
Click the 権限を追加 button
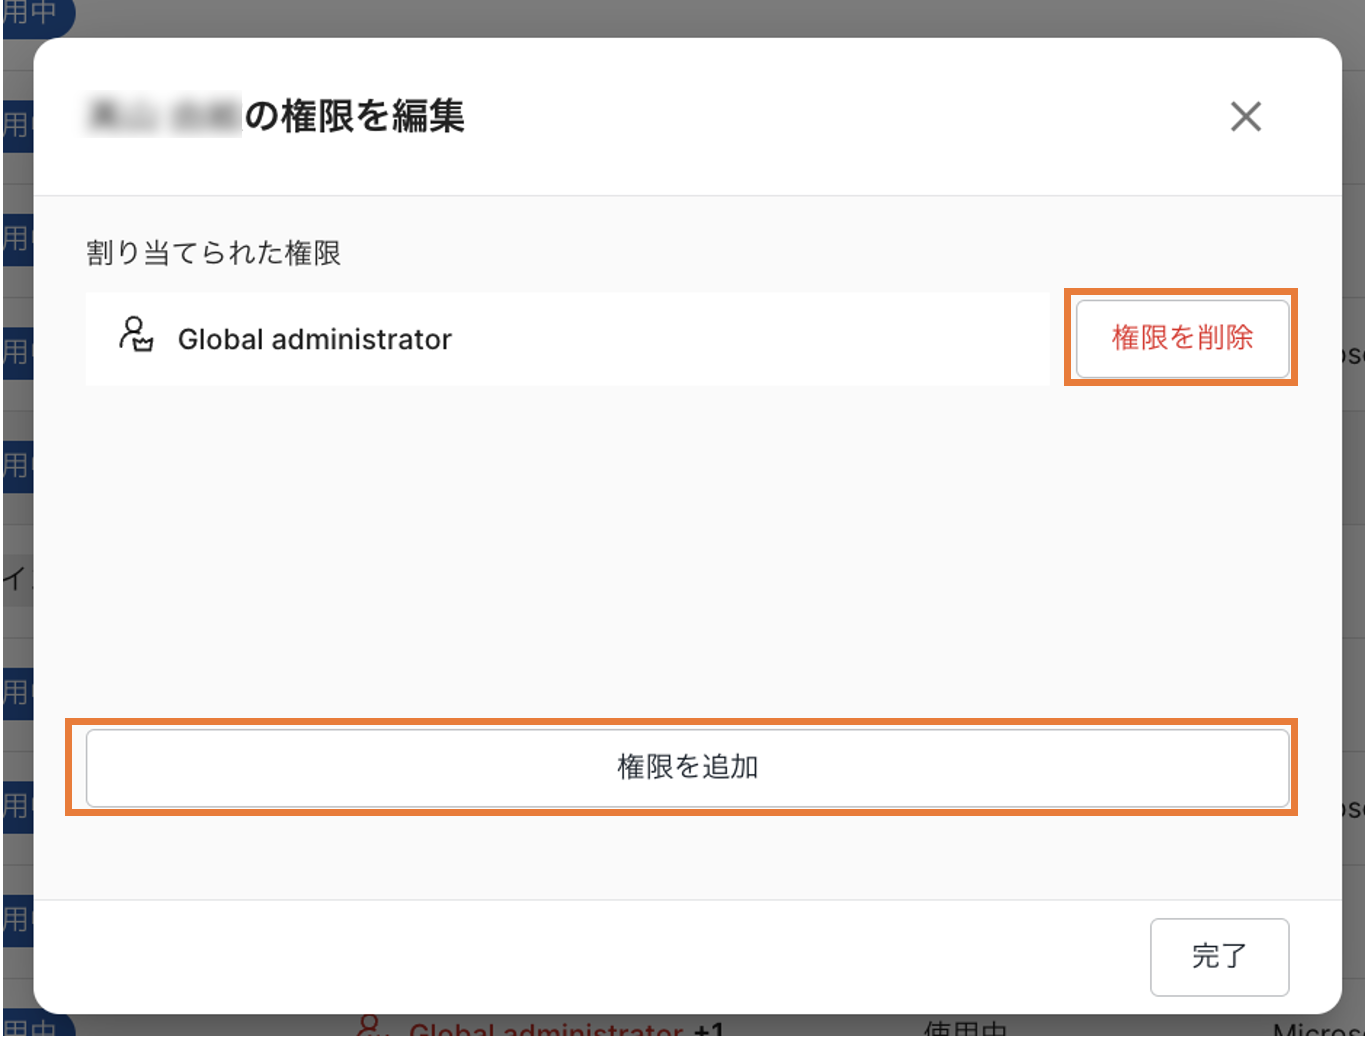(x=687, y=767)
